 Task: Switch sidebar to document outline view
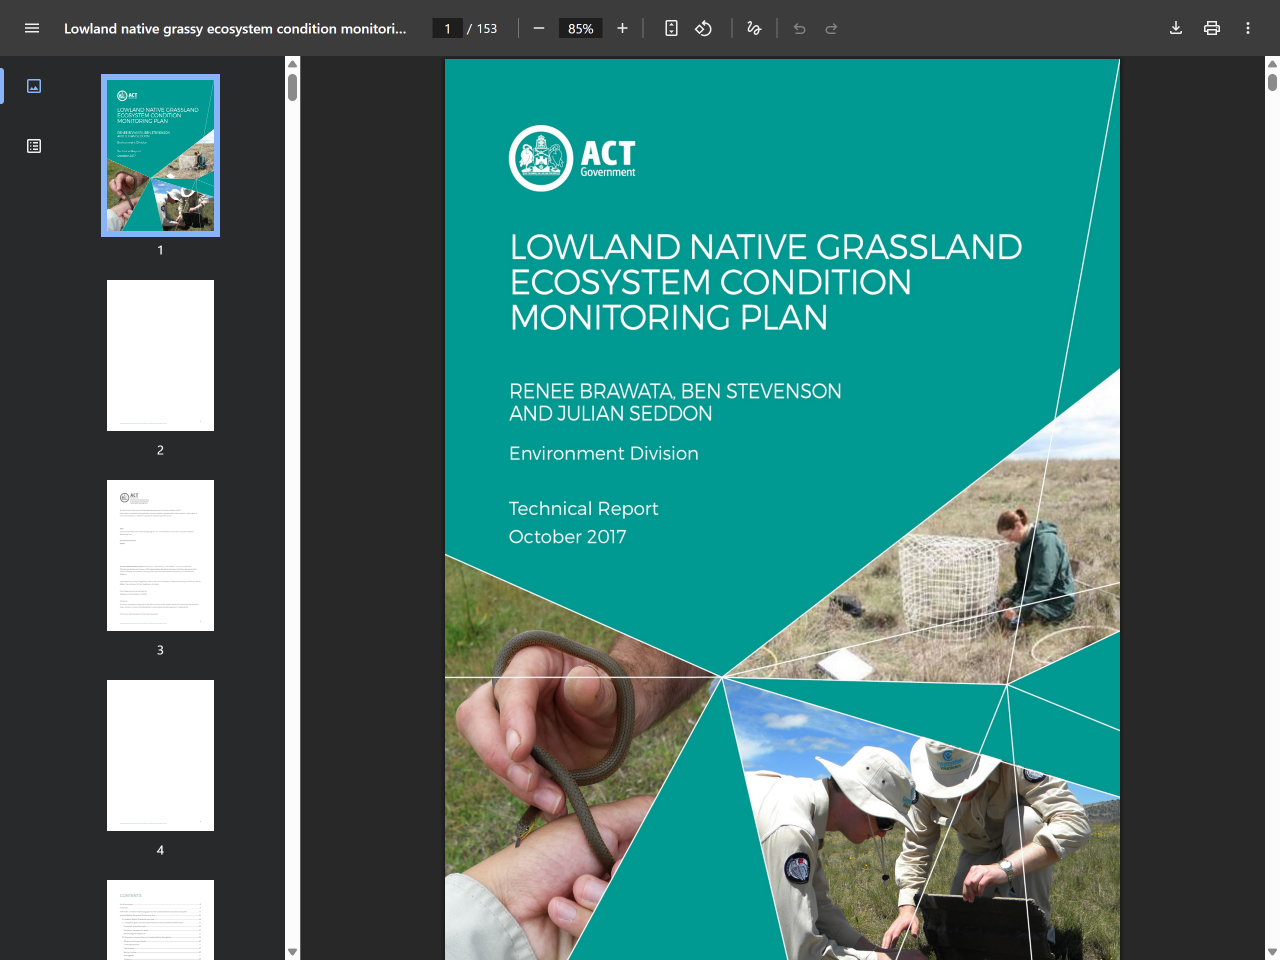pyautogui.click(x=33, y=145)
